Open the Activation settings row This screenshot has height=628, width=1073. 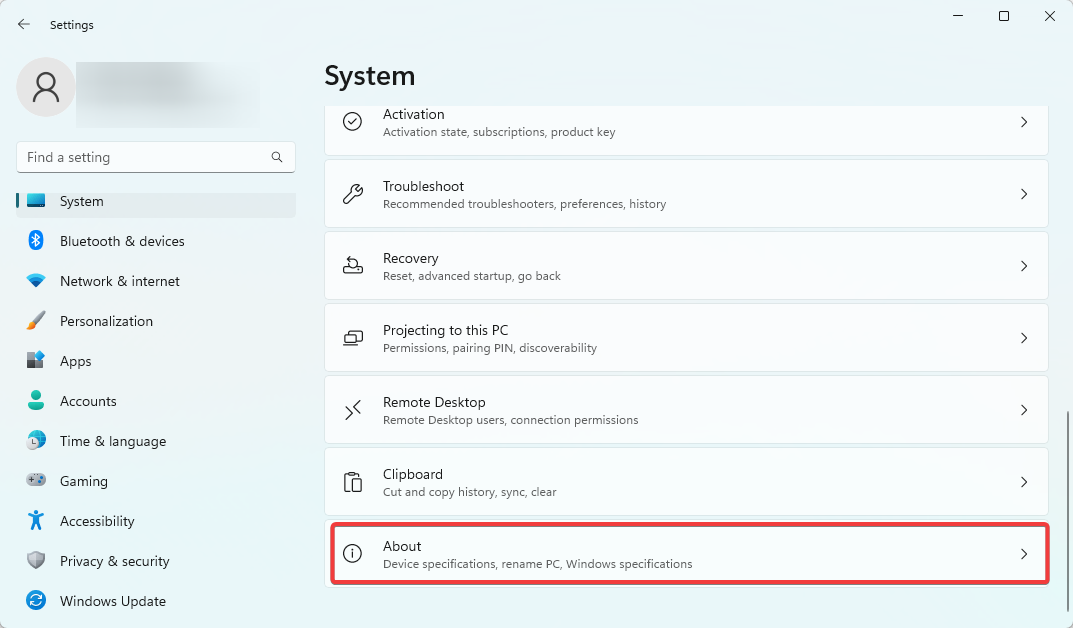coord(686,130)
